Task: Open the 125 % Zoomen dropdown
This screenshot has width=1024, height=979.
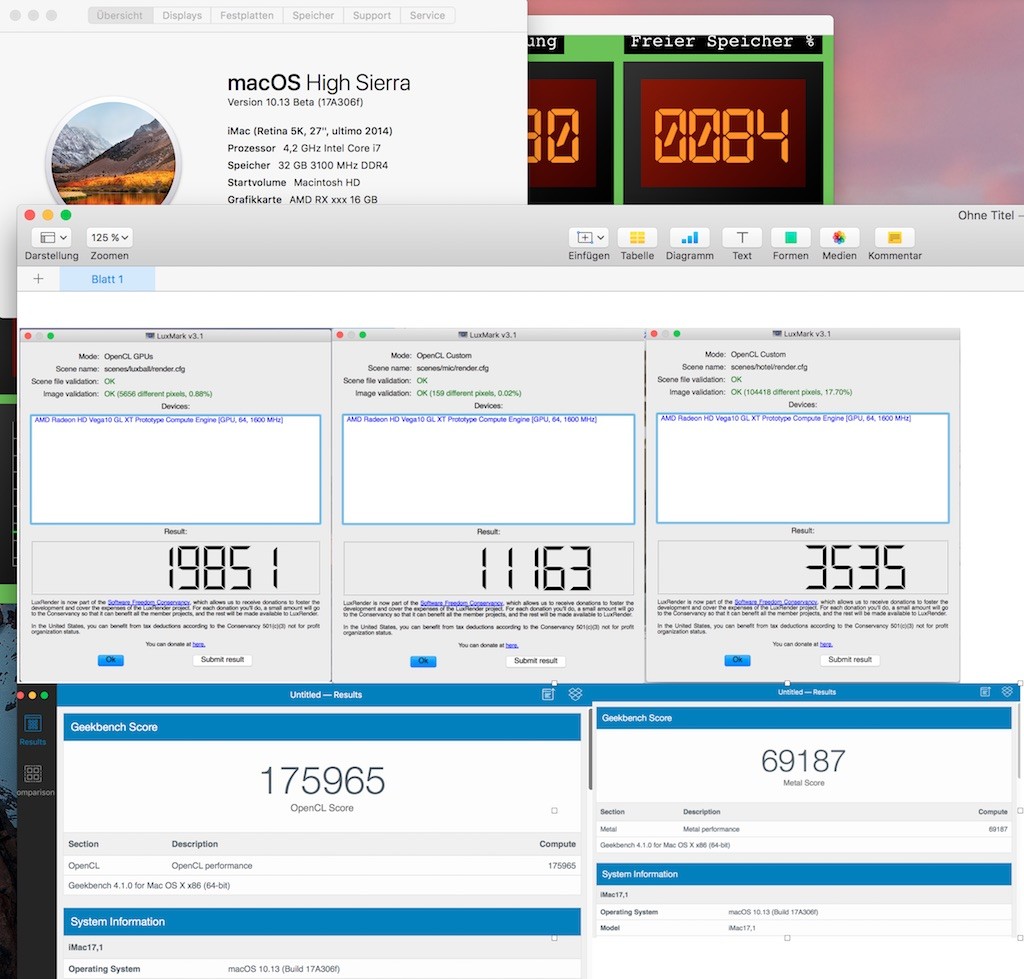Action: click(x=109, y=238)
